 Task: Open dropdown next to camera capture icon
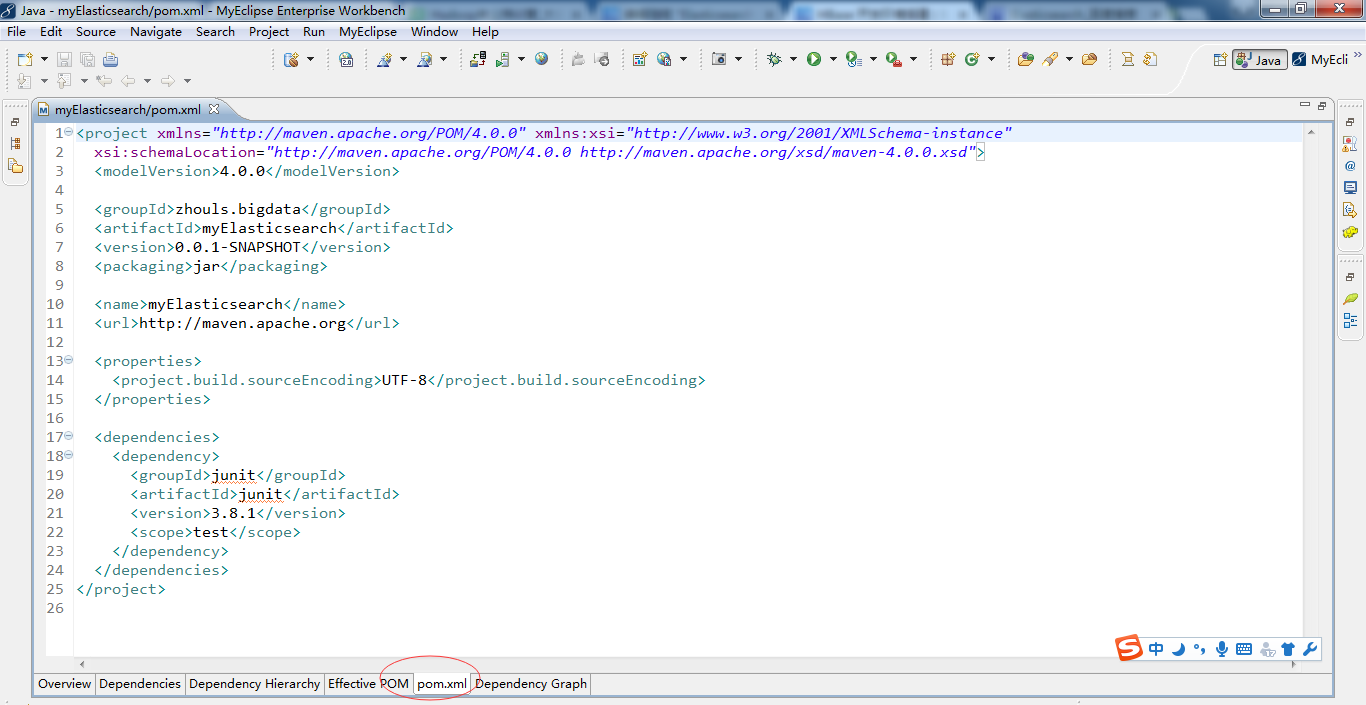(738, 59)
